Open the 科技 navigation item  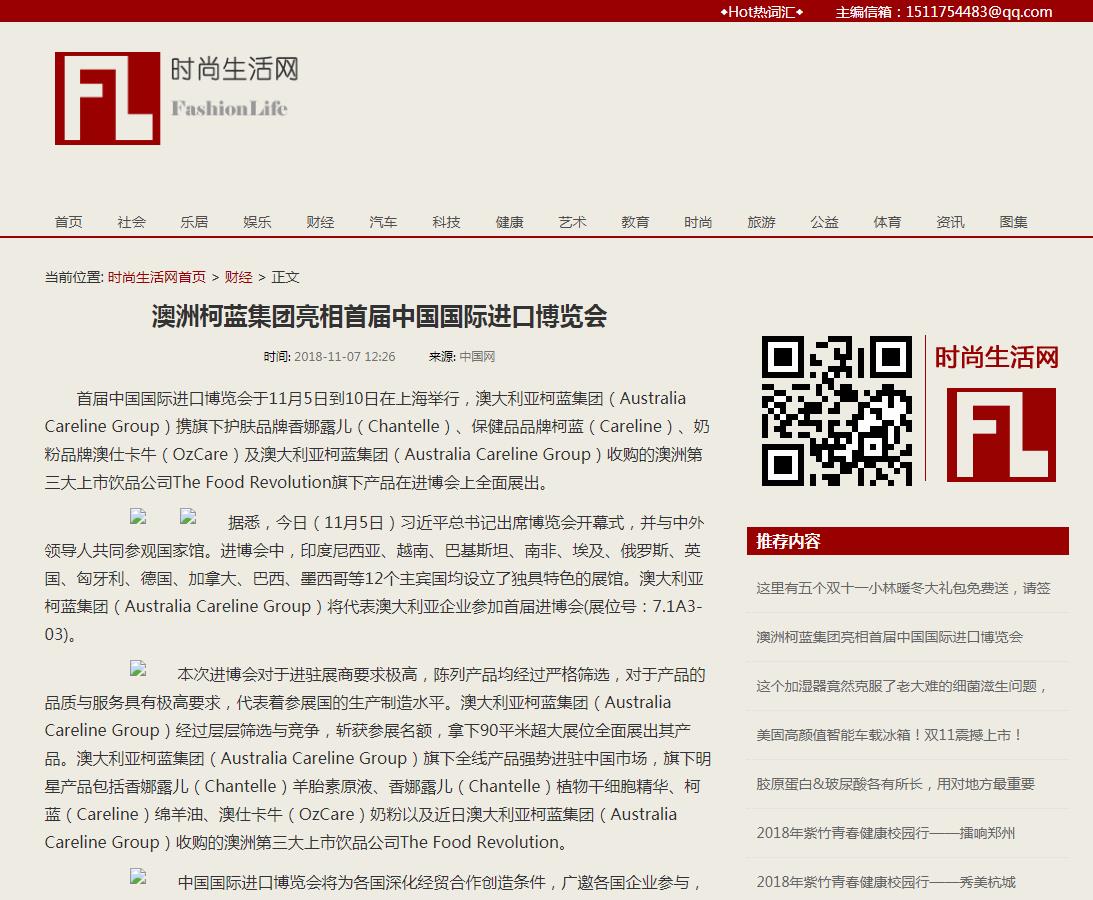coord(446,222)
